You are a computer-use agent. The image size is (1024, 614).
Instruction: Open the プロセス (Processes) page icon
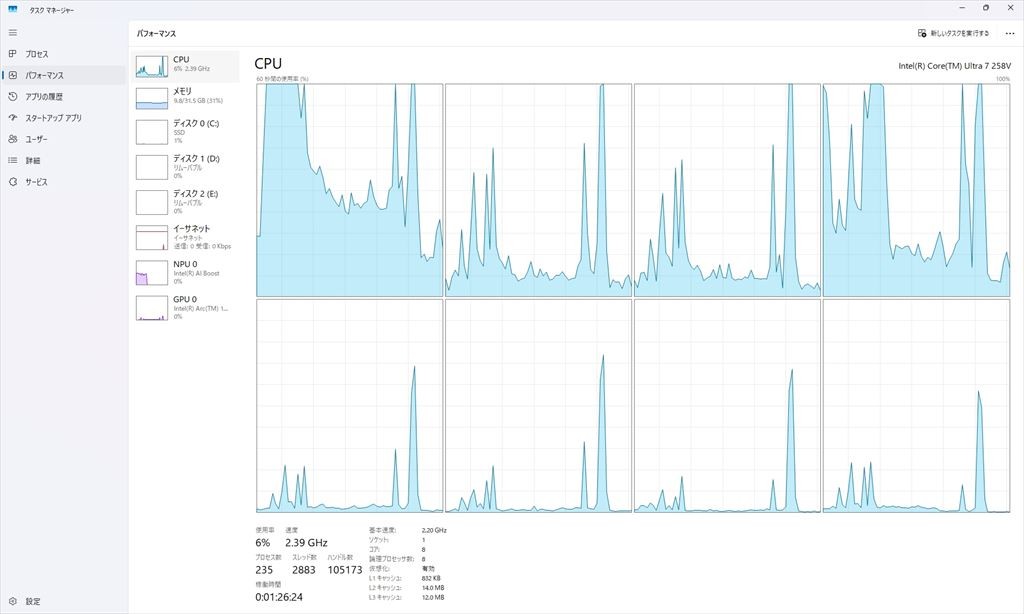click(x=12, y=54)
